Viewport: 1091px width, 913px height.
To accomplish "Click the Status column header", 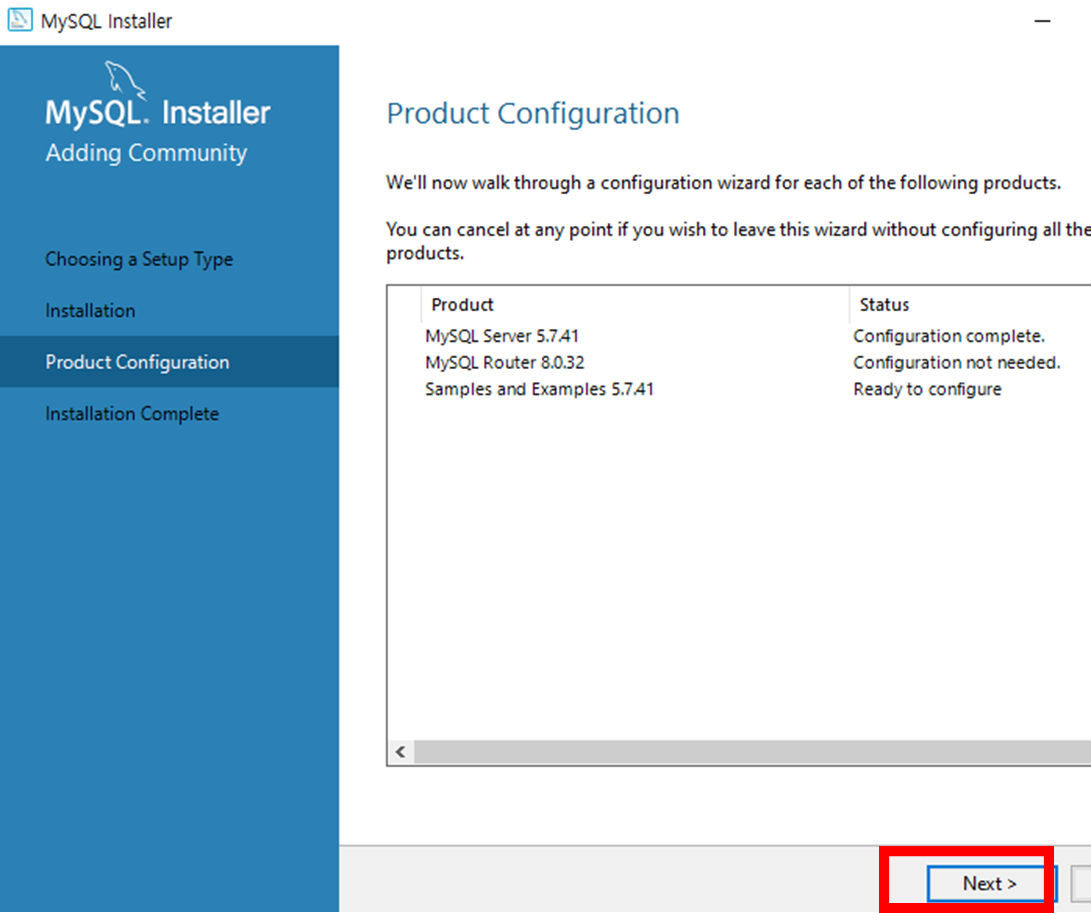I will (970, 304).
